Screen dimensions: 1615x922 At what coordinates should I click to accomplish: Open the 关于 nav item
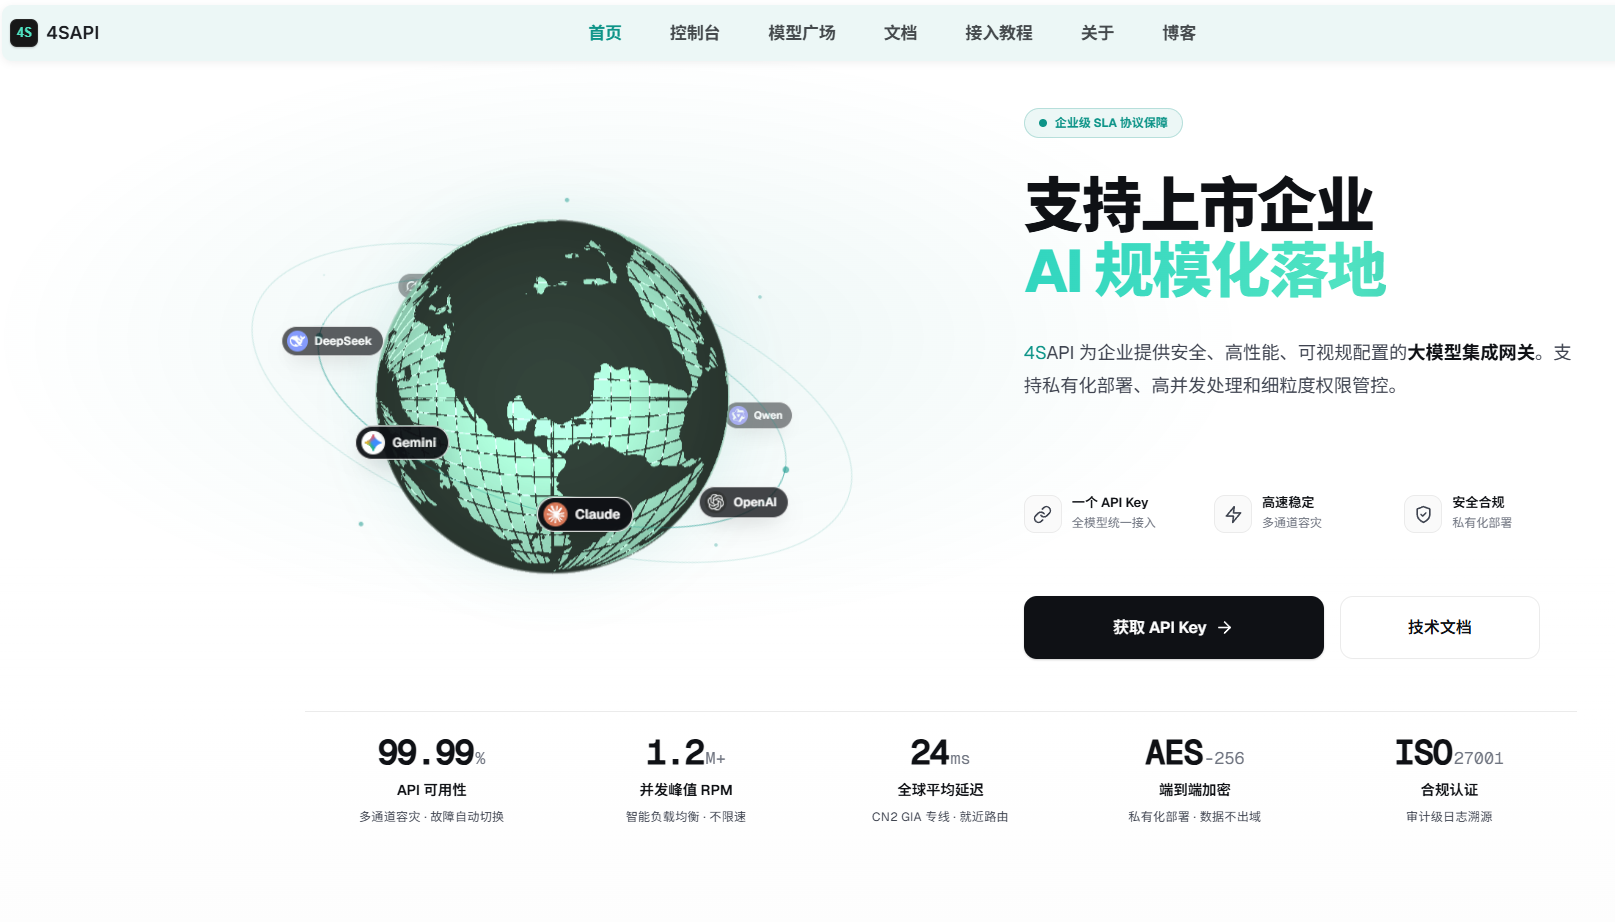point(1097,33)
